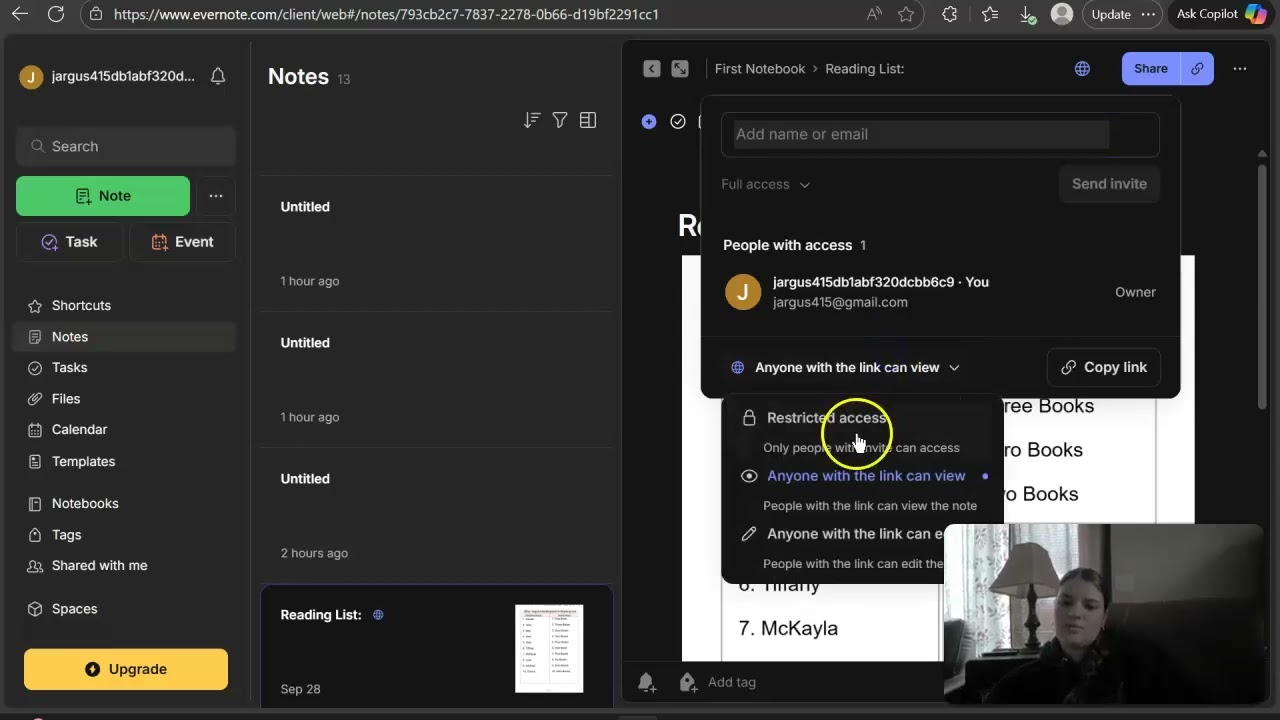
Task: Click the sort notes icon
Action: 532,120
